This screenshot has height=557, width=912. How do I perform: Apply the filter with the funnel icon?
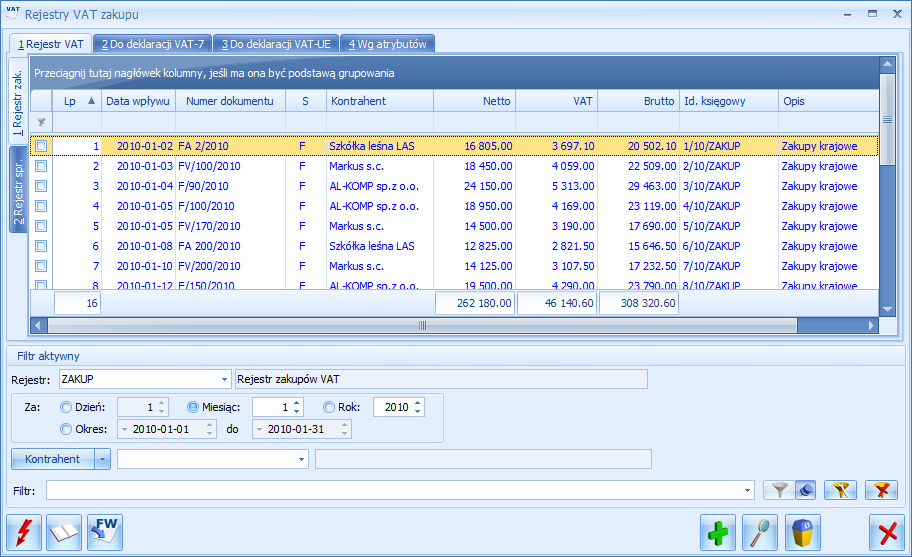point(780,491)
